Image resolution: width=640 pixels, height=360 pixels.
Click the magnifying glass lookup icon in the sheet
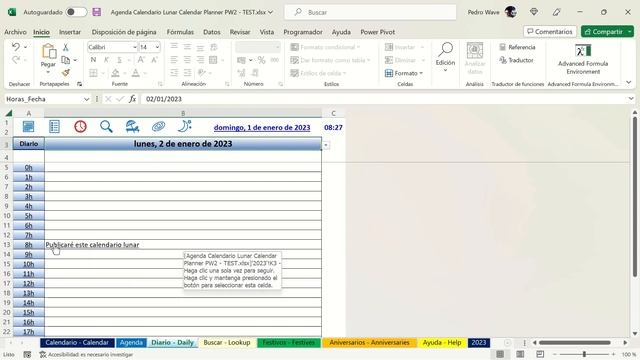pos(106,127)
